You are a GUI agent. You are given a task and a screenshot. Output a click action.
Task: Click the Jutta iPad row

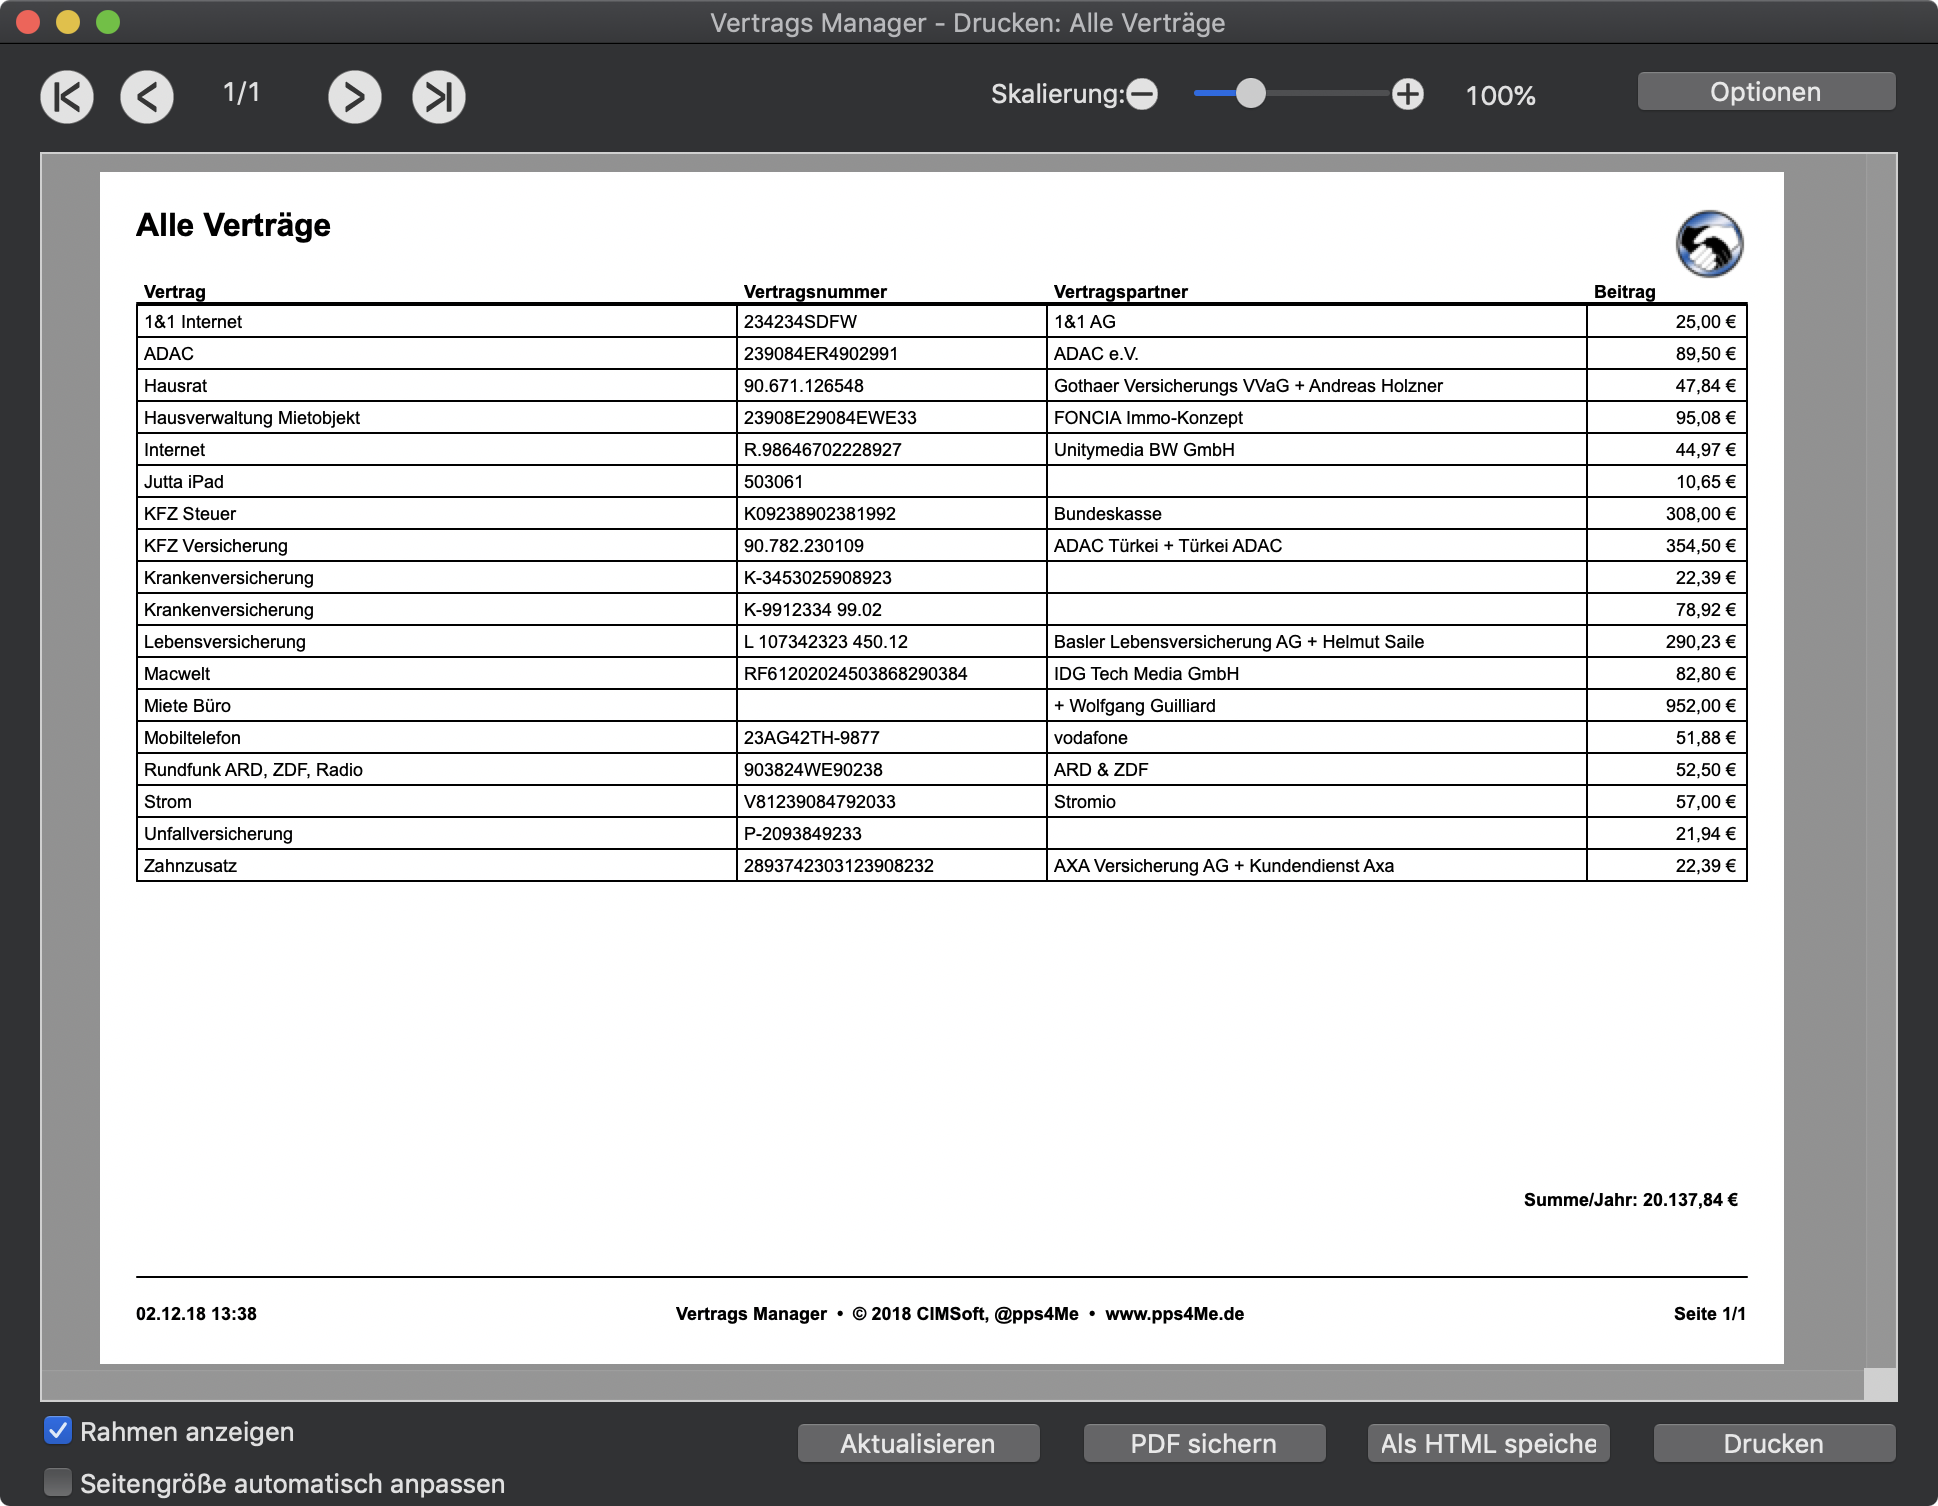click(942, 482)
